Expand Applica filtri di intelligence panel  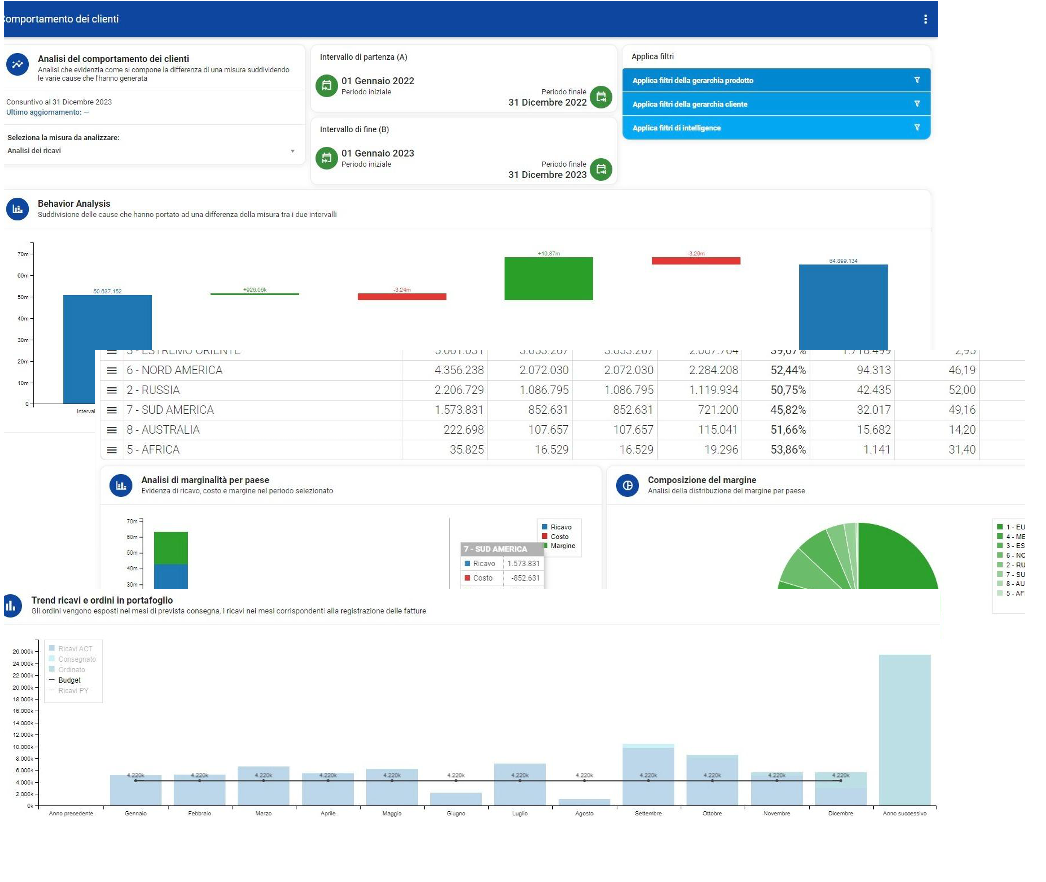[x=776, y=127]
